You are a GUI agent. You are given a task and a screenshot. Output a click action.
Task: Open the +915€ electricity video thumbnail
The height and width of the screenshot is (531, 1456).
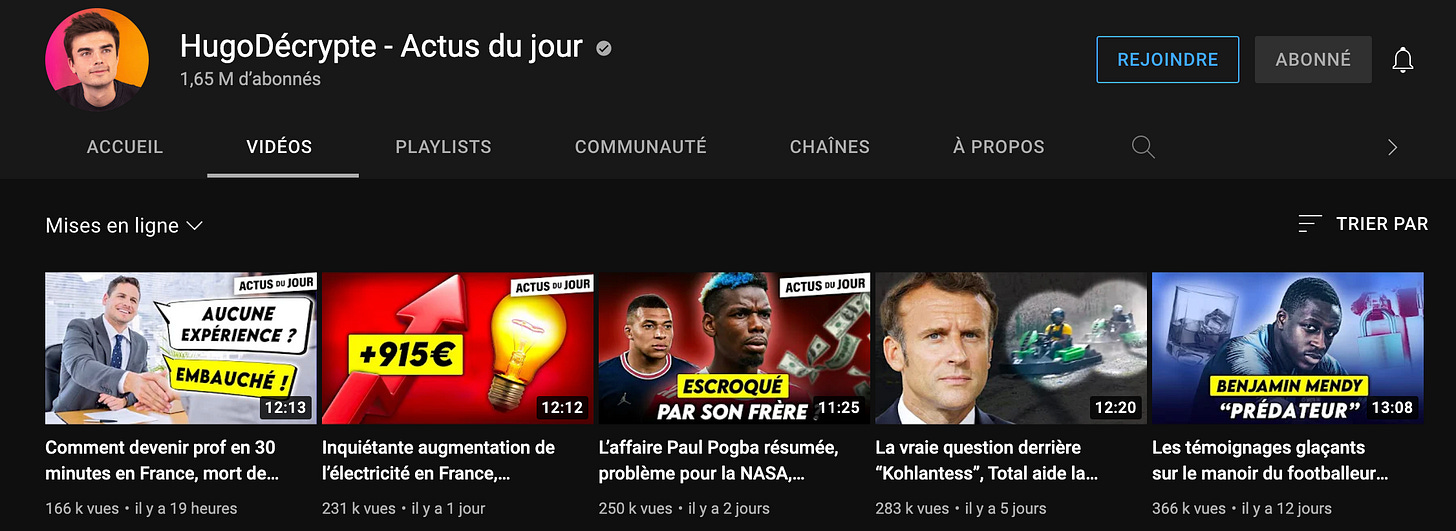[x=457, y=348]
